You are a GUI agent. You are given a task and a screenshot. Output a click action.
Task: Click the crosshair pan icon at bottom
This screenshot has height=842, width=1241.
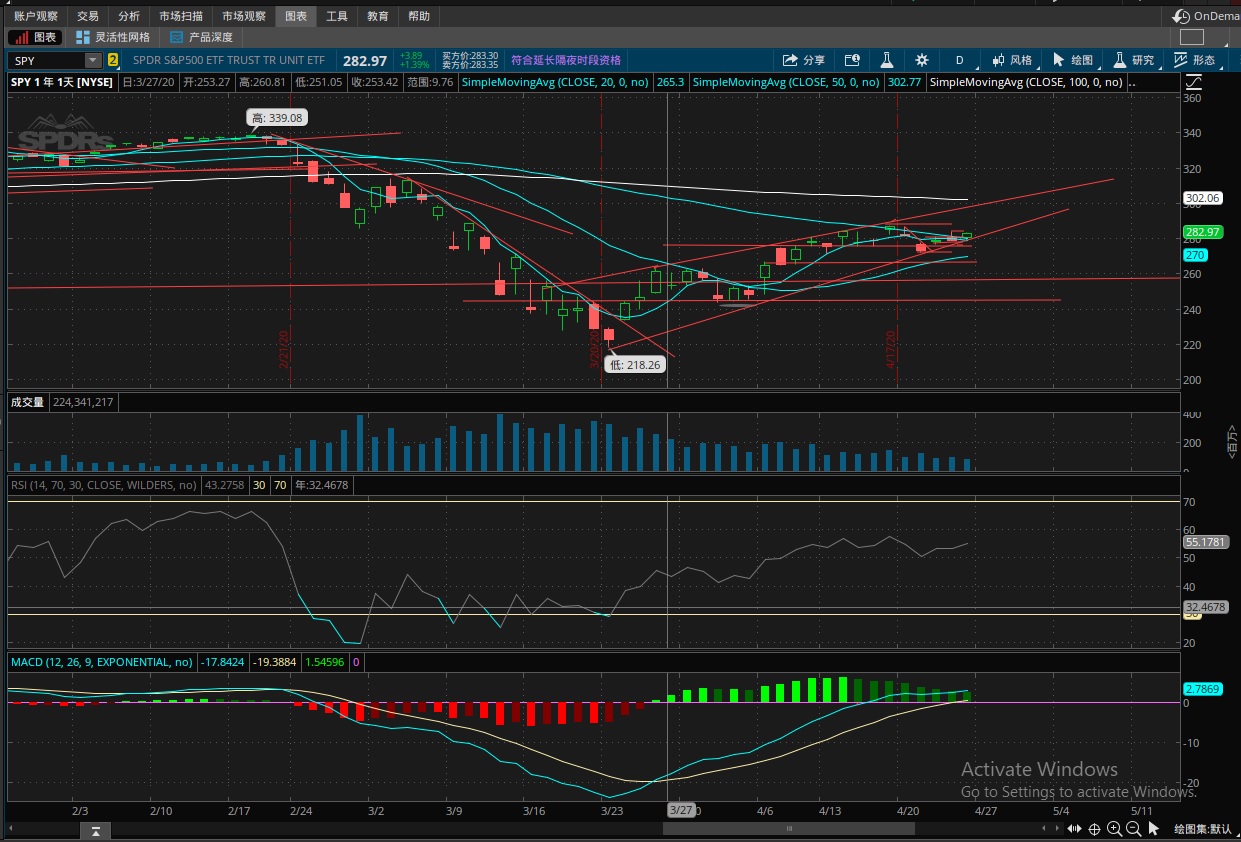(1095, 829)
